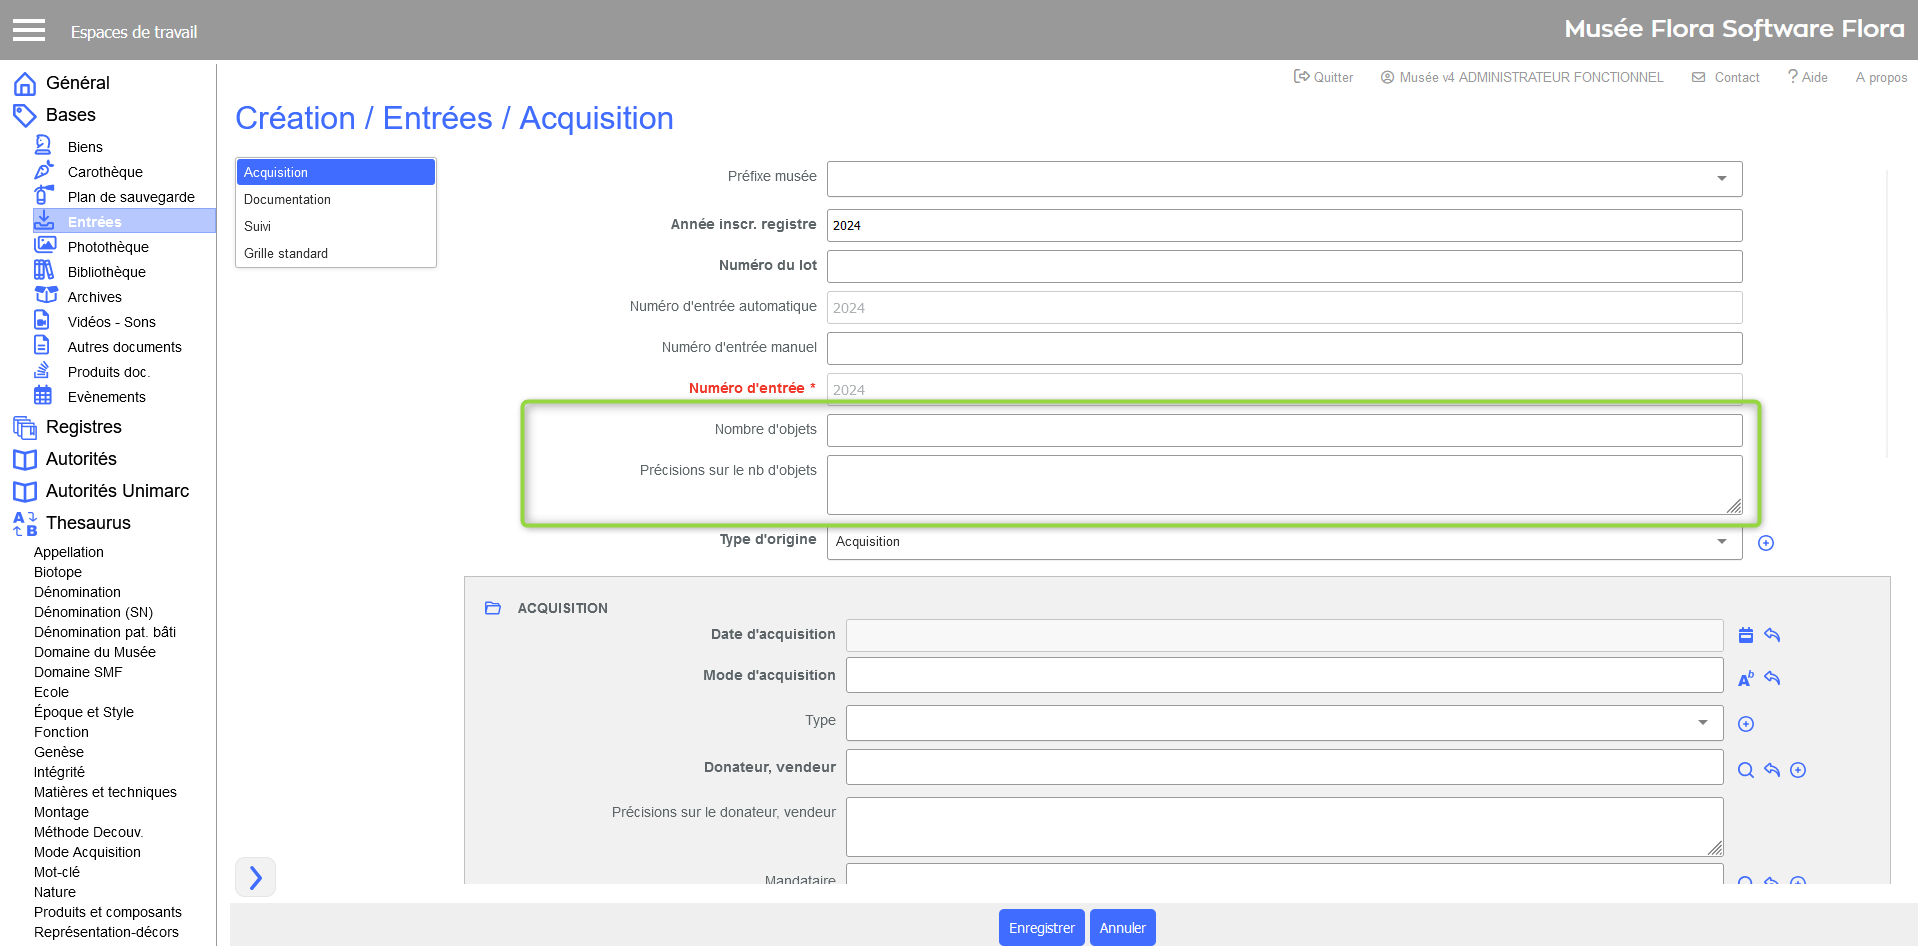Click reset arrow next to Donateur, vendeur

click(x=1772, y=770)
